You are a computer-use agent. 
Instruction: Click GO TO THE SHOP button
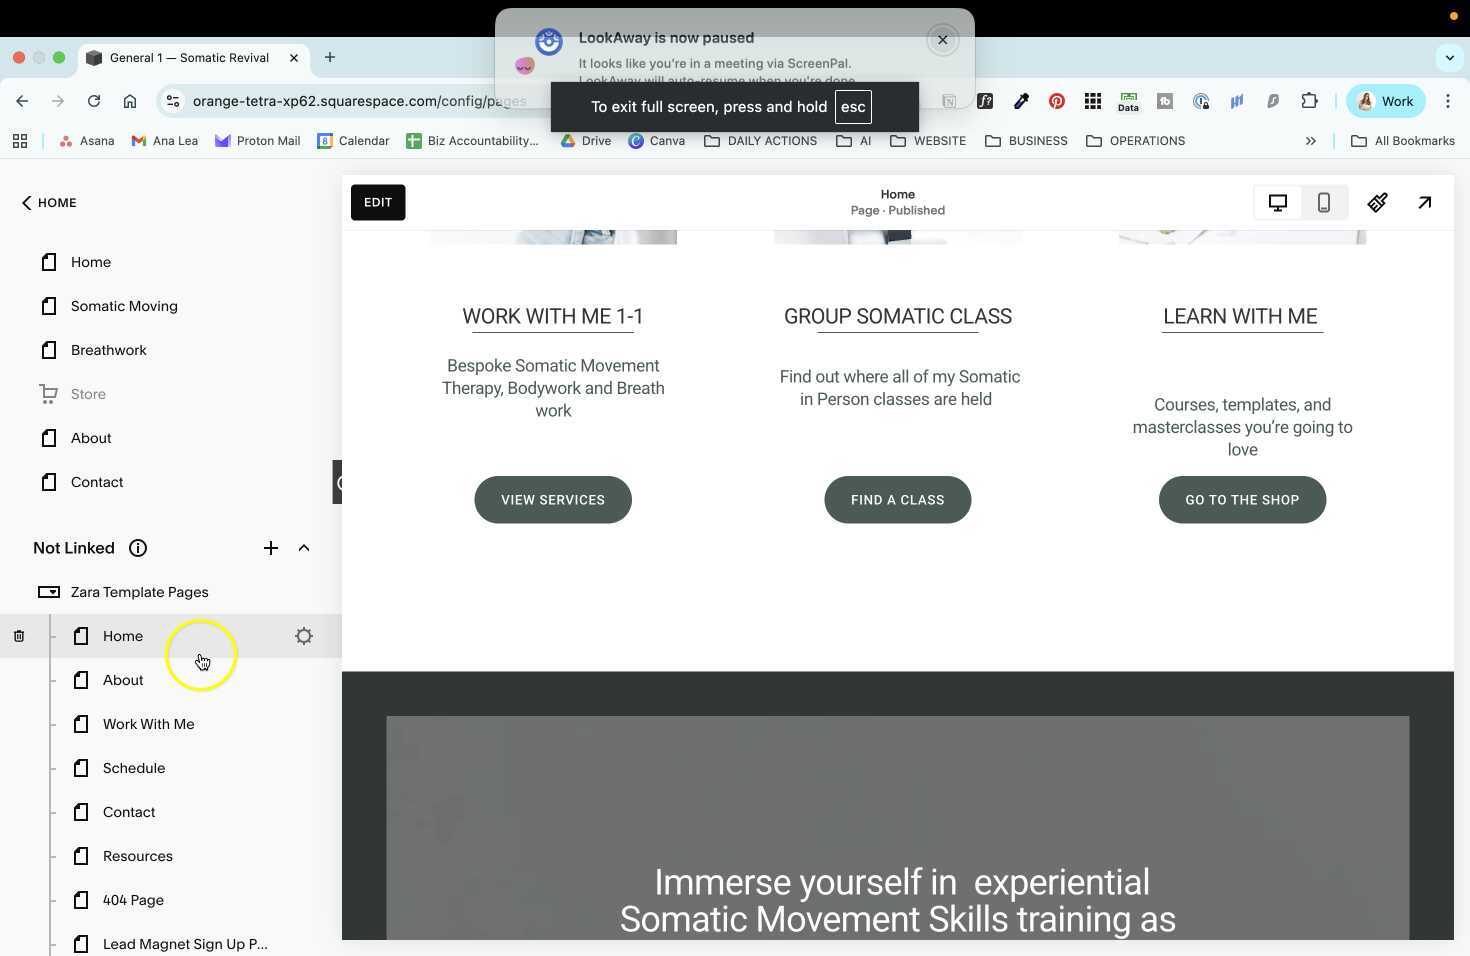pyautogui.click(x=1242, y=499)
